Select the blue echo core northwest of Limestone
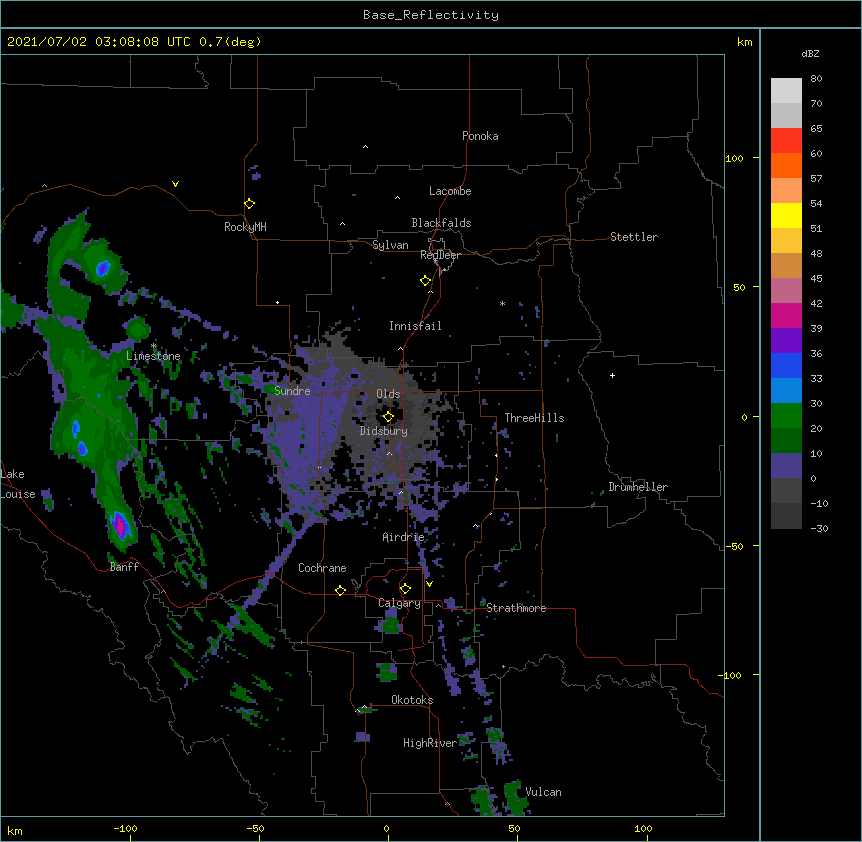 [103, 269]
